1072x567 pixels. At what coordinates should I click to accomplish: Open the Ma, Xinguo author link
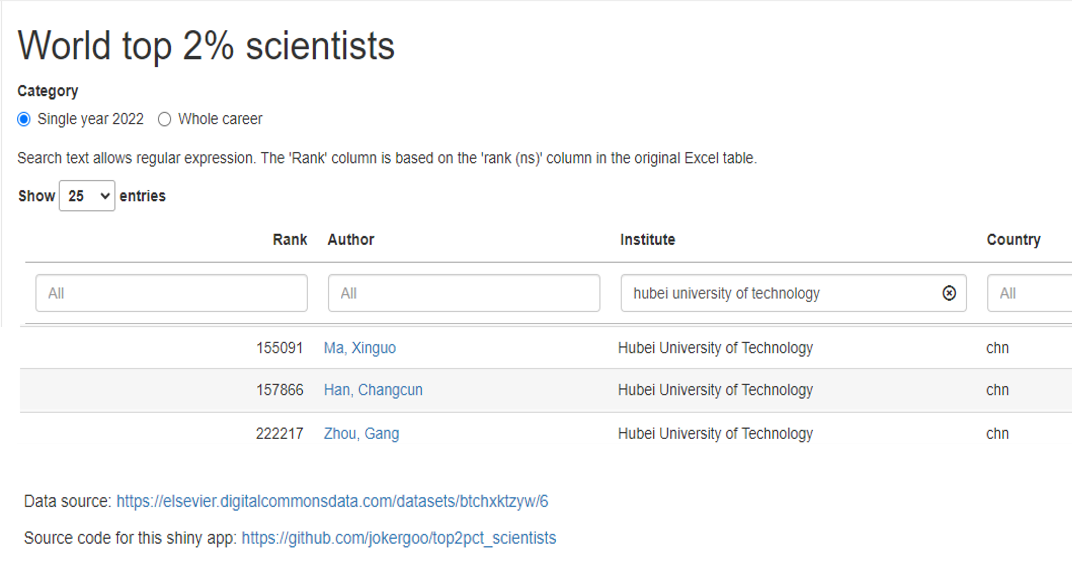[360, 348]
